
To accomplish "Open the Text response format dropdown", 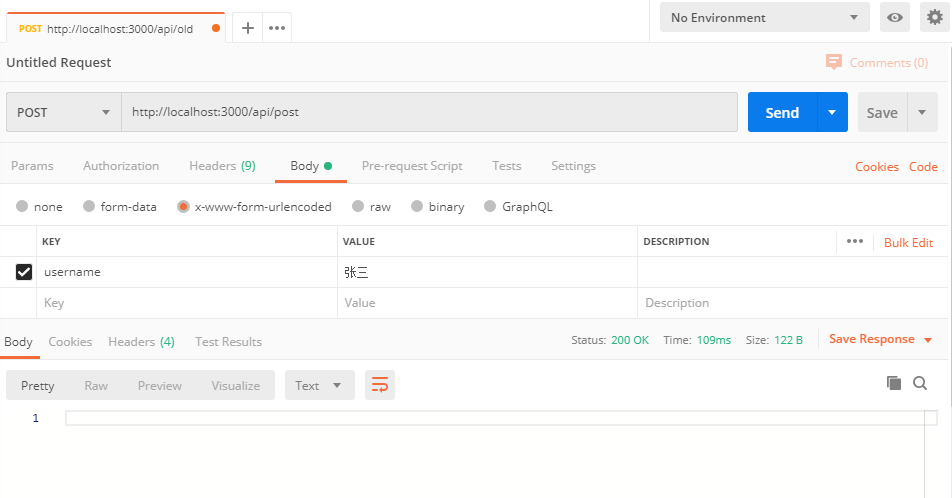I will click(x=319, y=385).
